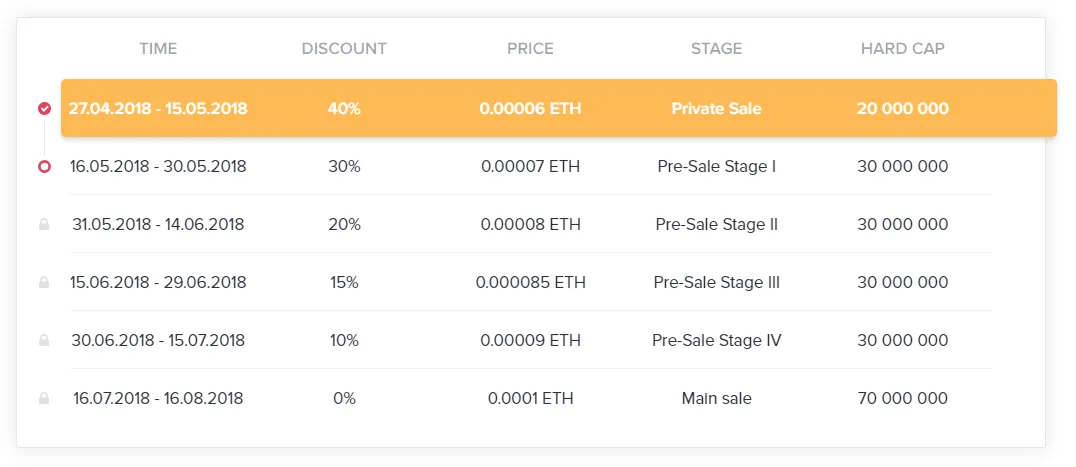The width and height of the screenshot is (1076, 467).
Task: Click the lock icon beside Pre-Sale Stage IV
Action: coord(44,340)
